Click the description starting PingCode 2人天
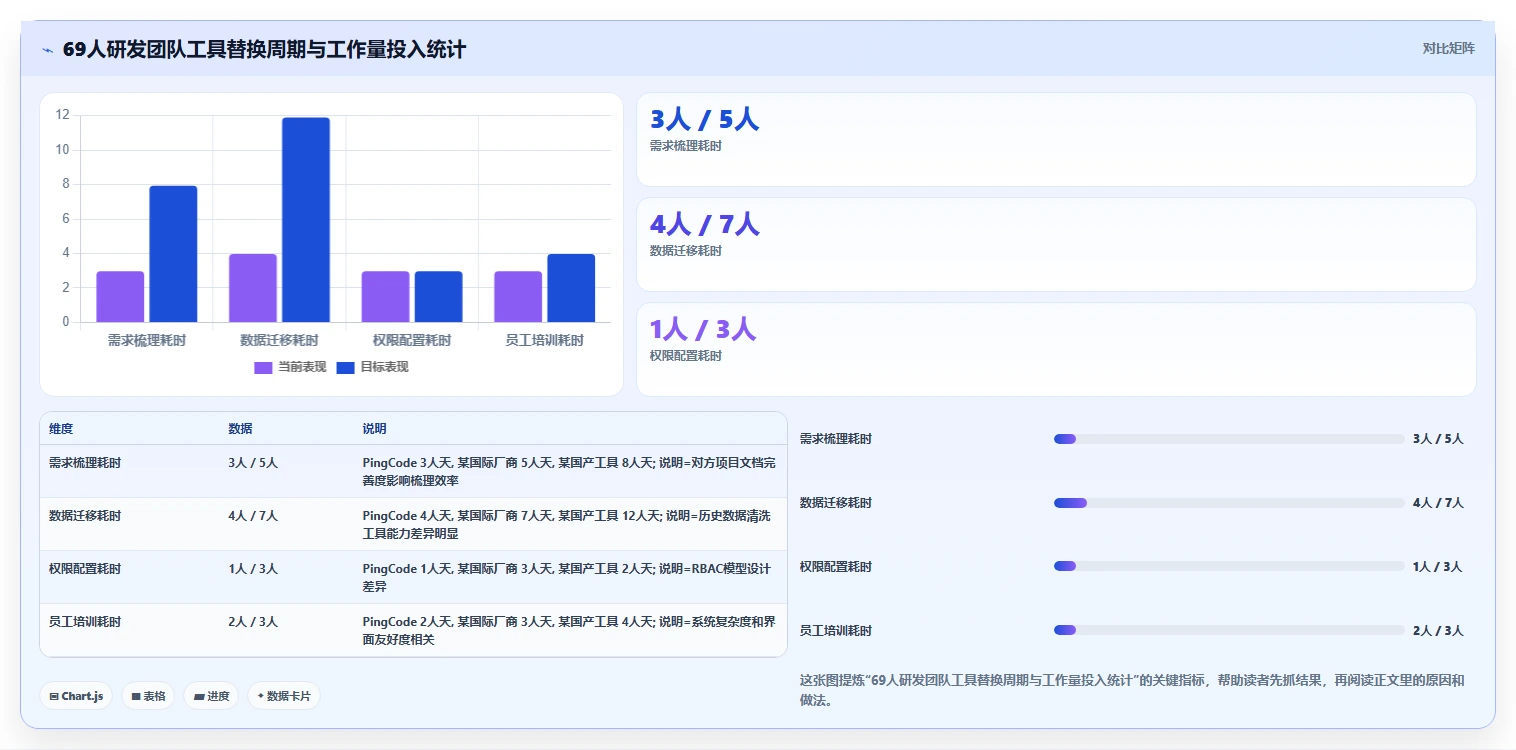The image size is (1516, 750). (569, 631)
